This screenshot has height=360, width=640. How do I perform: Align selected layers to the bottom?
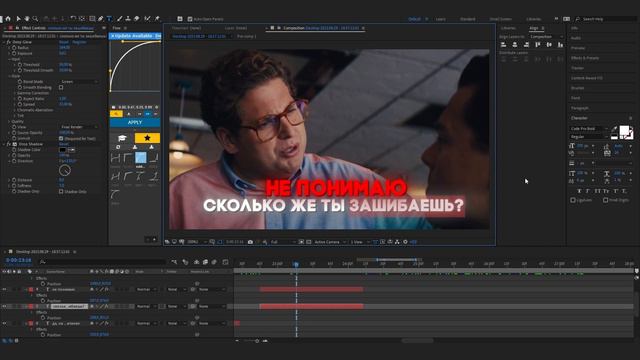tap(560, 45)
